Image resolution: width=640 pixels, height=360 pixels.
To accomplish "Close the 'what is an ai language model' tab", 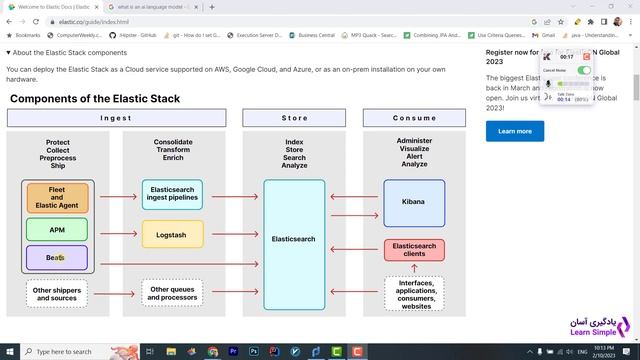I will coord(196,7).
